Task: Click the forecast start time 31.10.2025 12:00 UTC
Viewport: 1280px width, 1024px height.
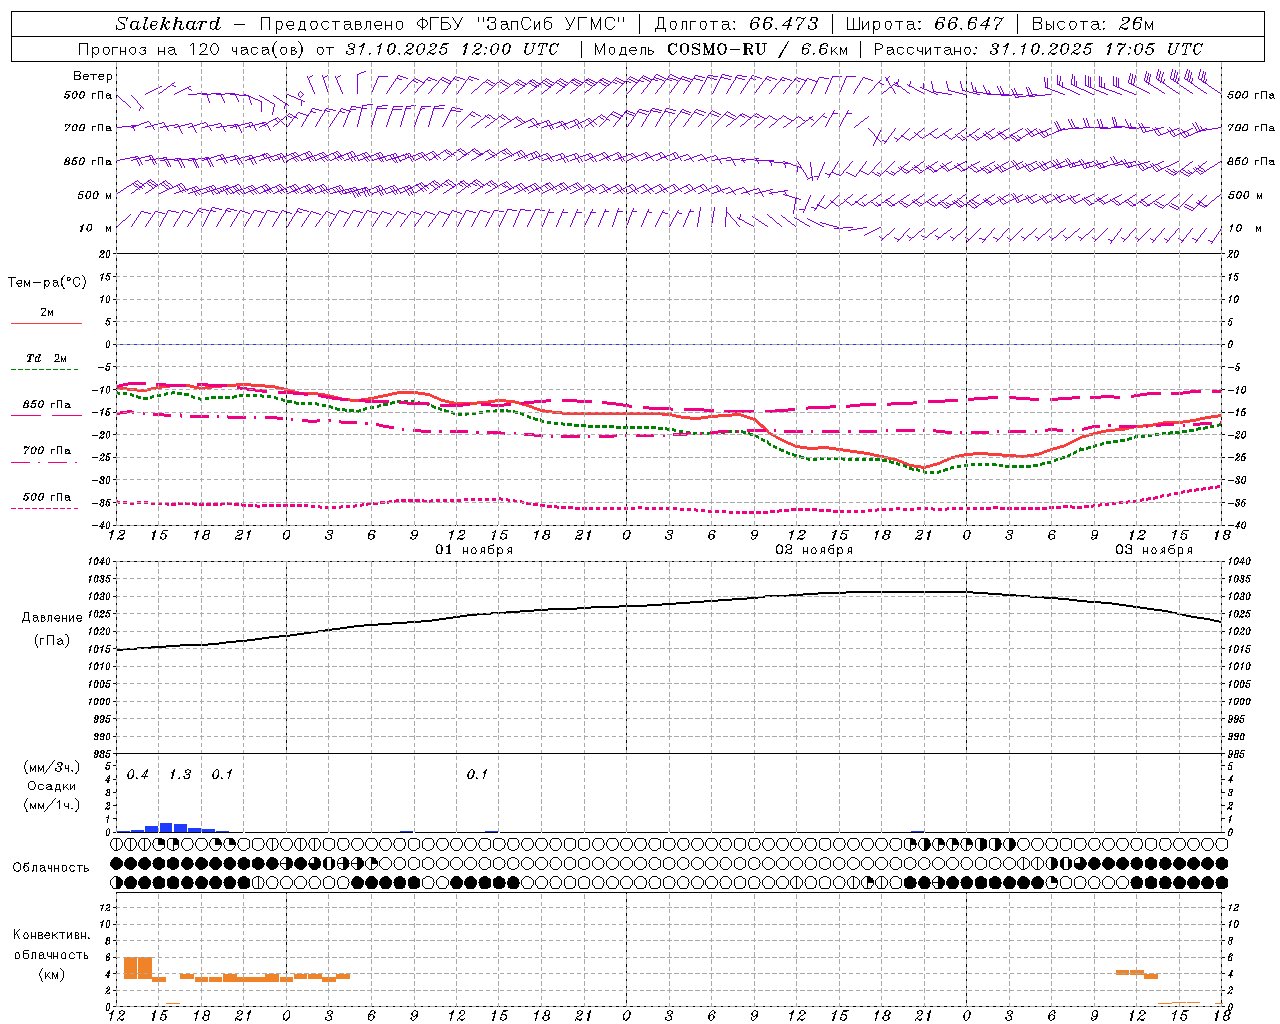Action: point(452,49)
